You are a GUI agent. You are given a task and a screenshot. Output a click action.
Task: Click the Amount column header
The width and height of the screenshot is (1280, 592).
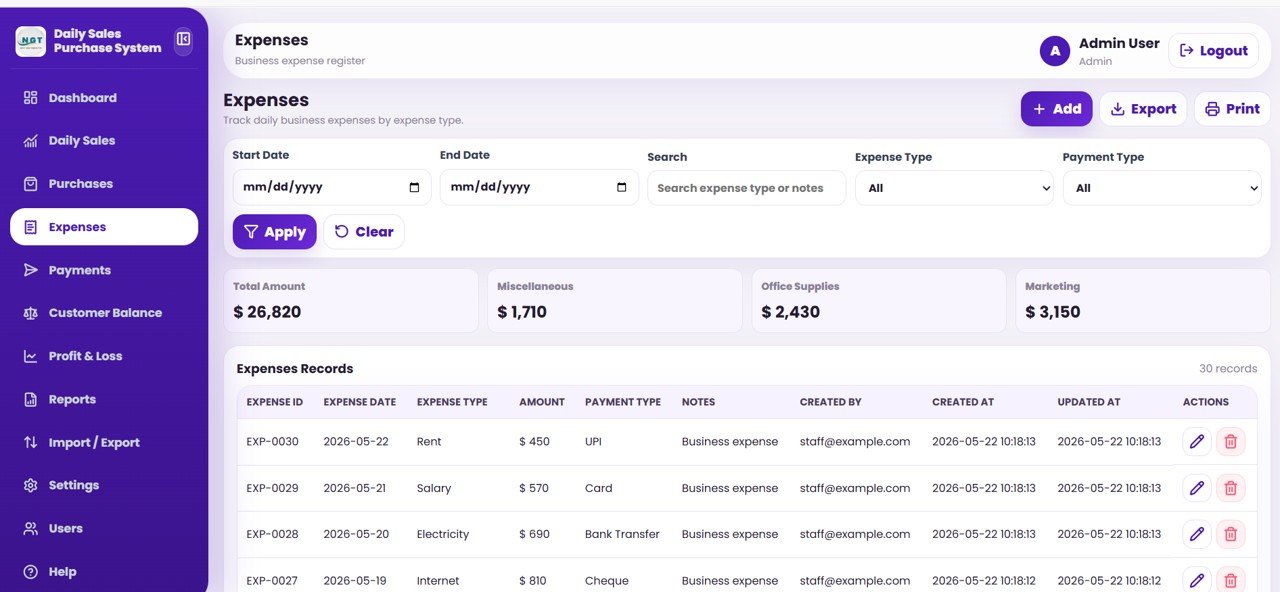coord(542,402)
